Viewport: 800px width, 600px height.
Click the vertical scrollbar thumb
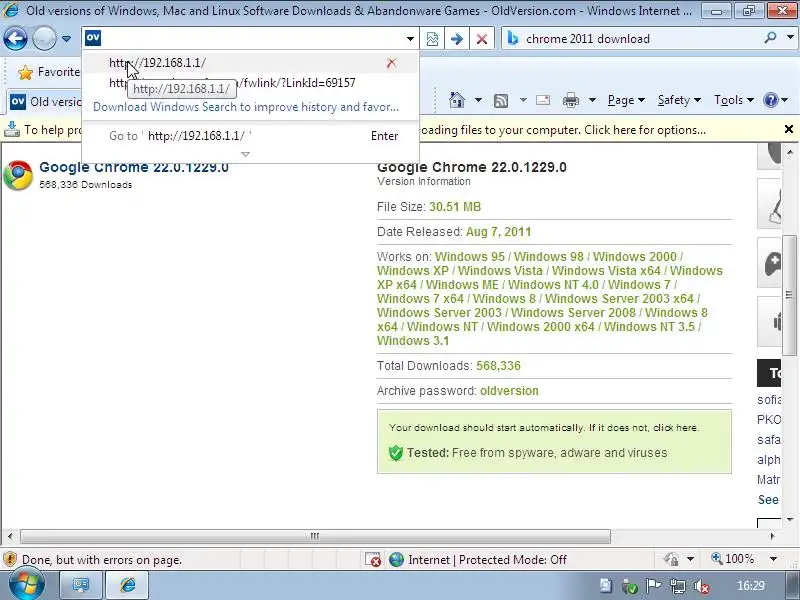pyautogui.click(x=789, y=295)
